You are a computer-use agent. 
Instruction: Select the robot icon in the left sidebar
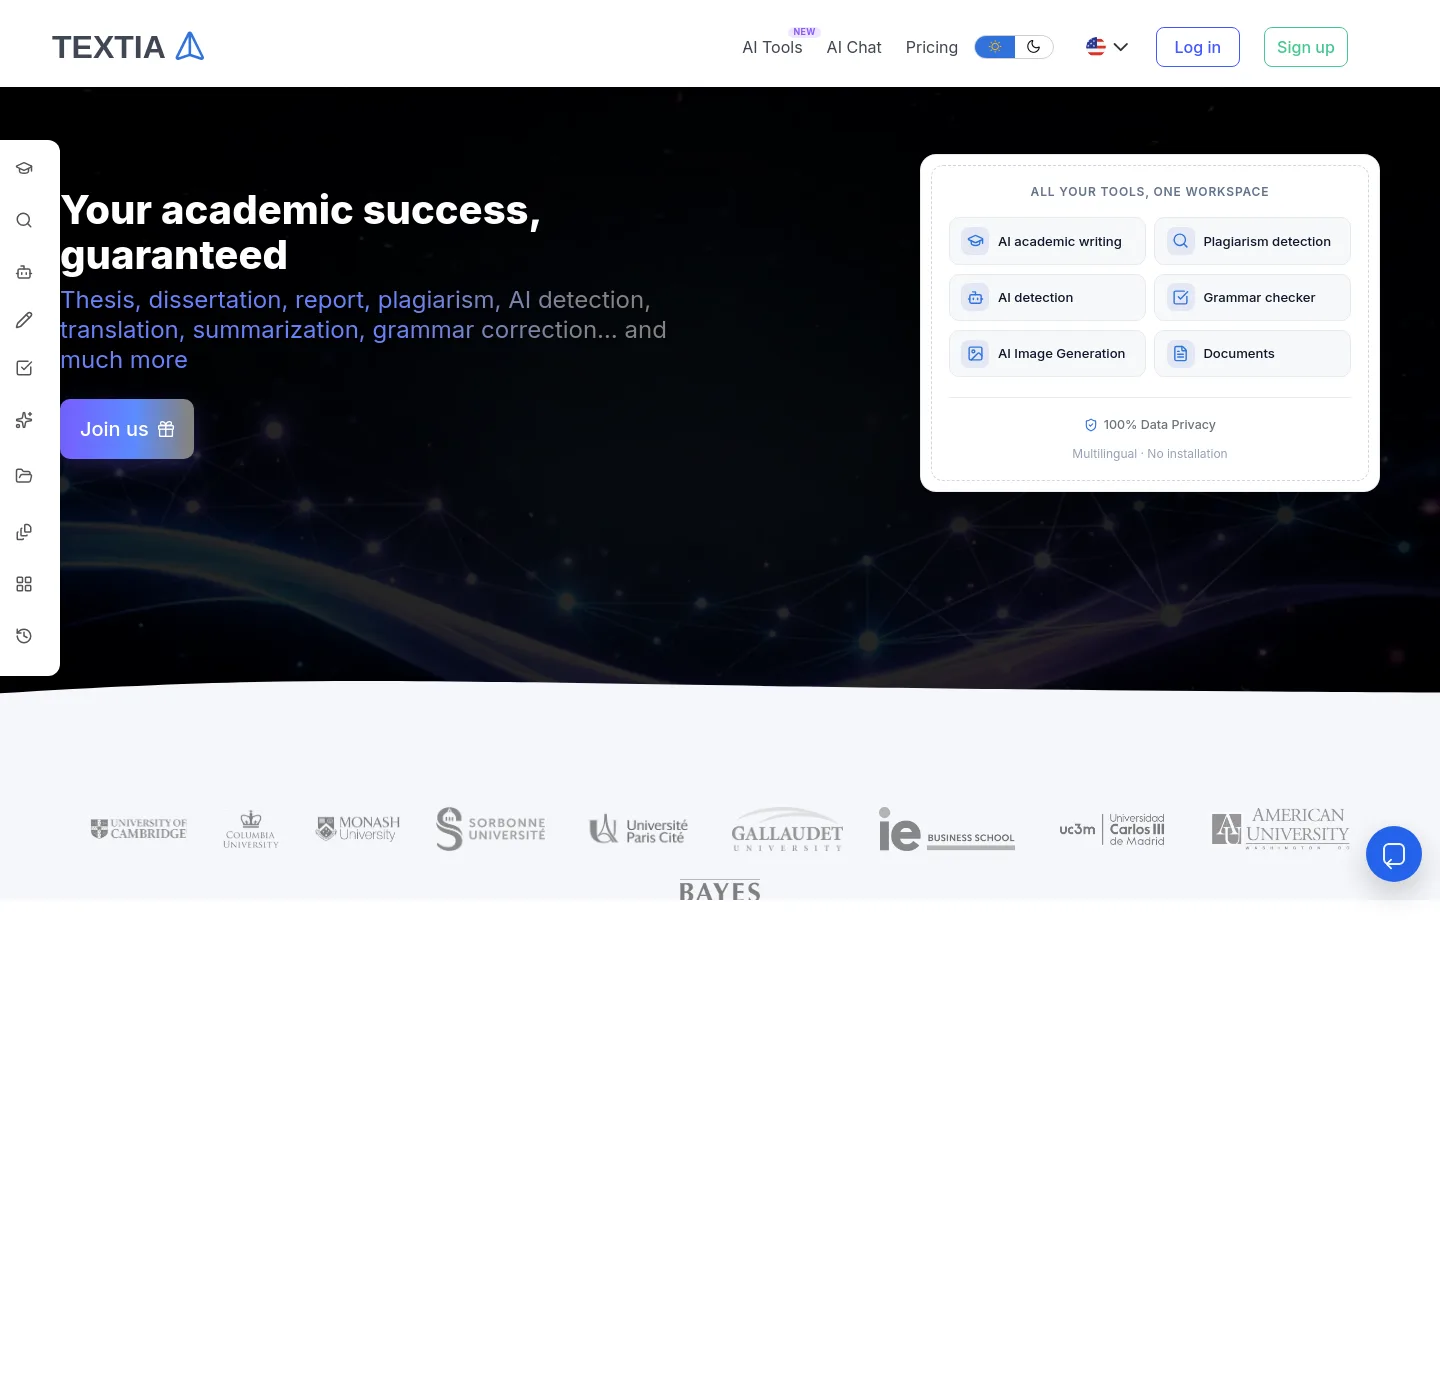pos(24,272)
